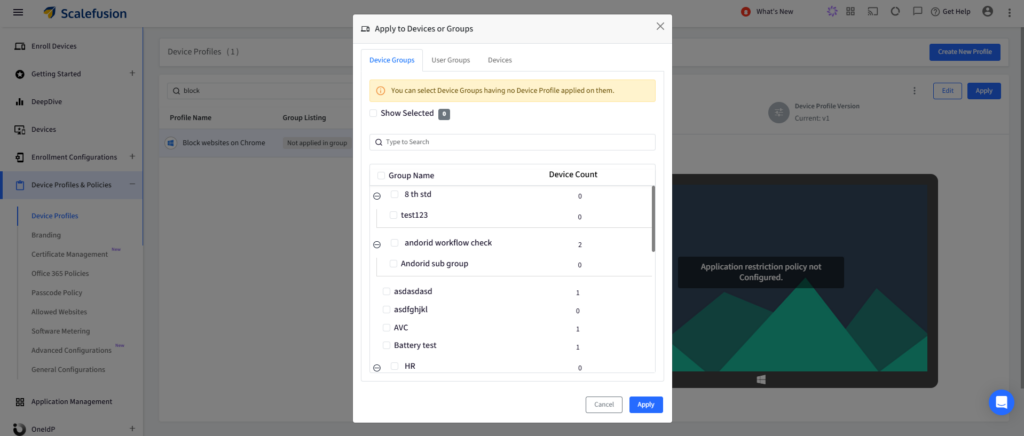Check the test123 subgroup

tap(393, 215)
